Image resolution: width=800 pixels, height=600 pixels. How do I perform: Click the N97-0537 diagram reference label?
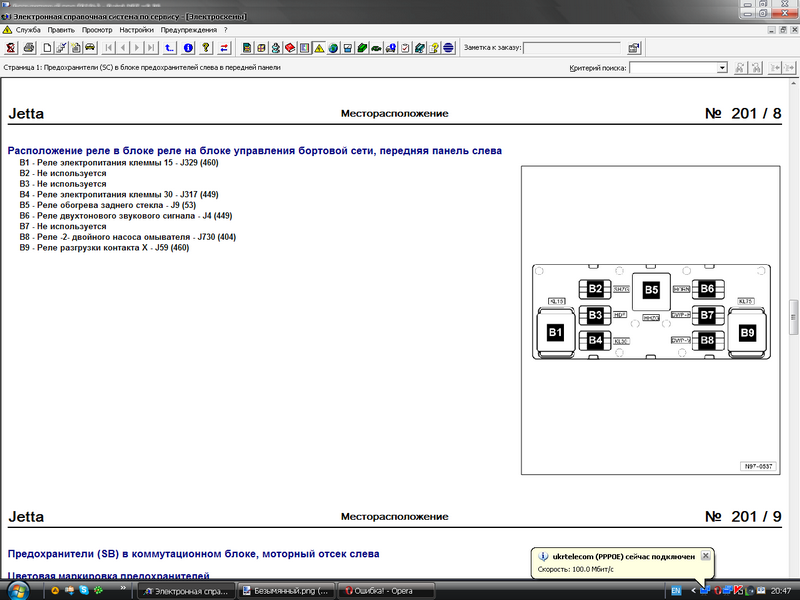coord(758,466)
